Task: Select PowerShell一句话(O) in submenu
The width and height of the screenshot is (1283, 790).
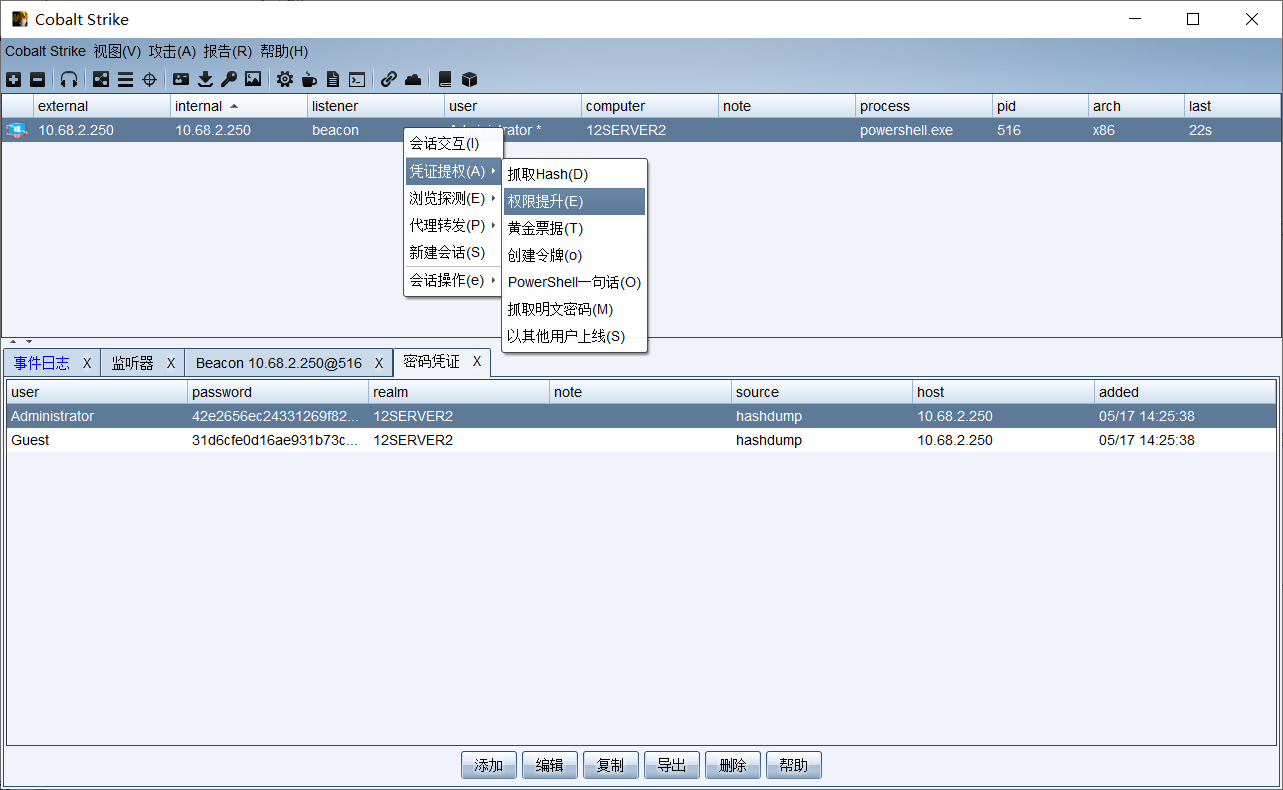Action: click(574, 282)
